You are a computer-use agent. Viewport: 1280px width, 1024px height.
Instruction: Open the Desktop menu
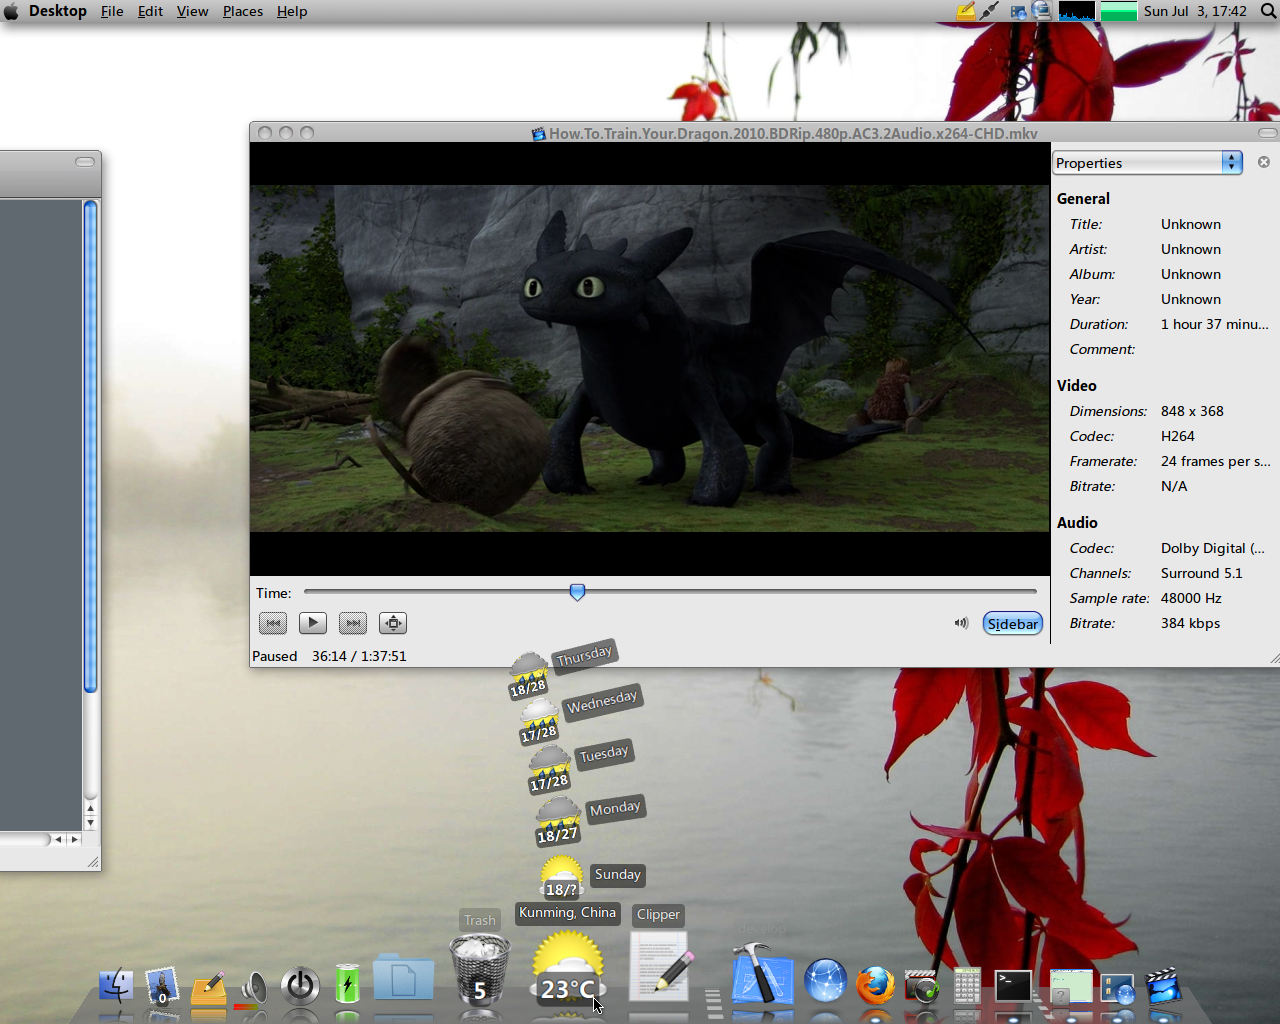[58, 11]
